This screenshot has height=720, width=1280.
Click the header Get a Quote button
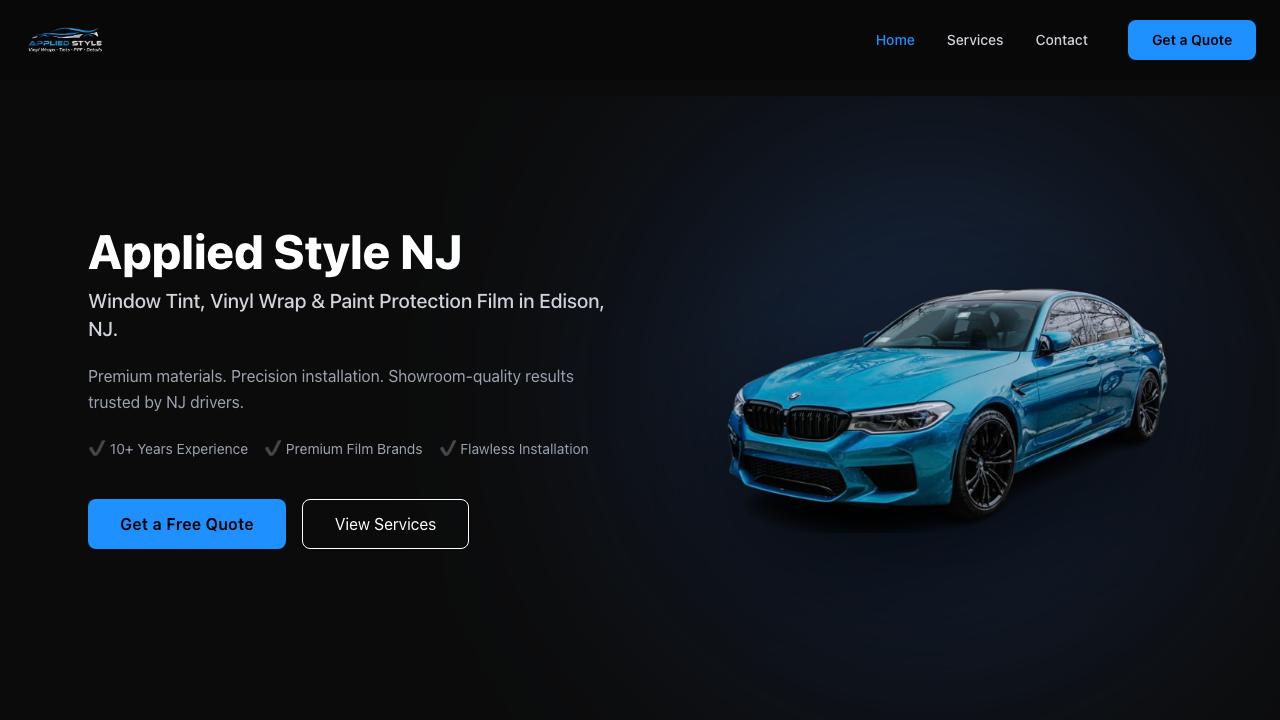(1192, 40)
